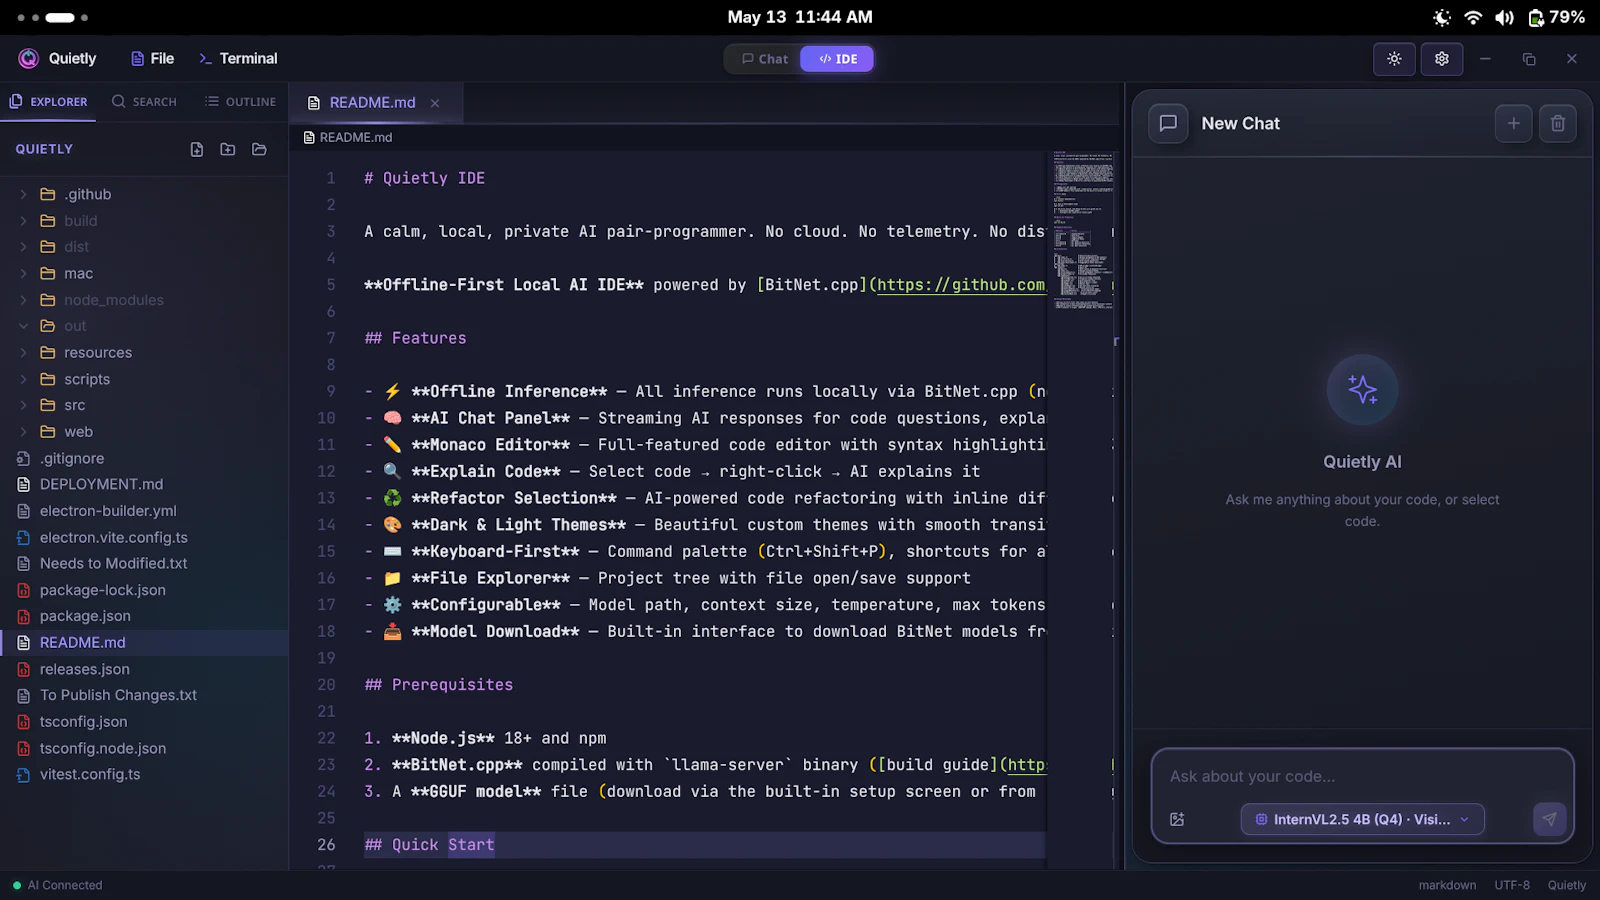Click the '## Features' heading in the editor
This screenshot has height=900, width=1600.
415,338
